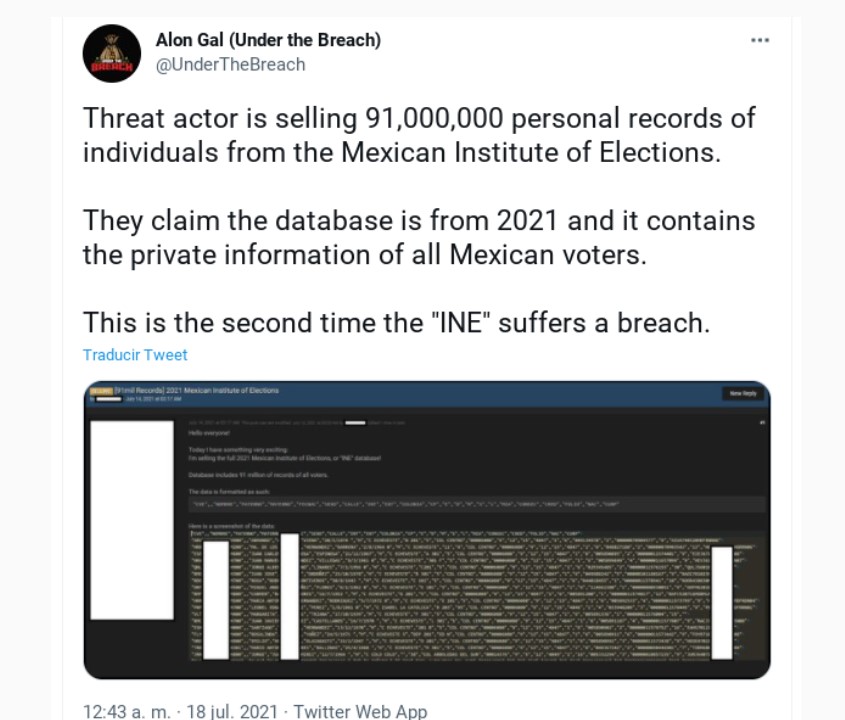Open the three-dot more options menu
845x720 pixels.
click(760, 40)
